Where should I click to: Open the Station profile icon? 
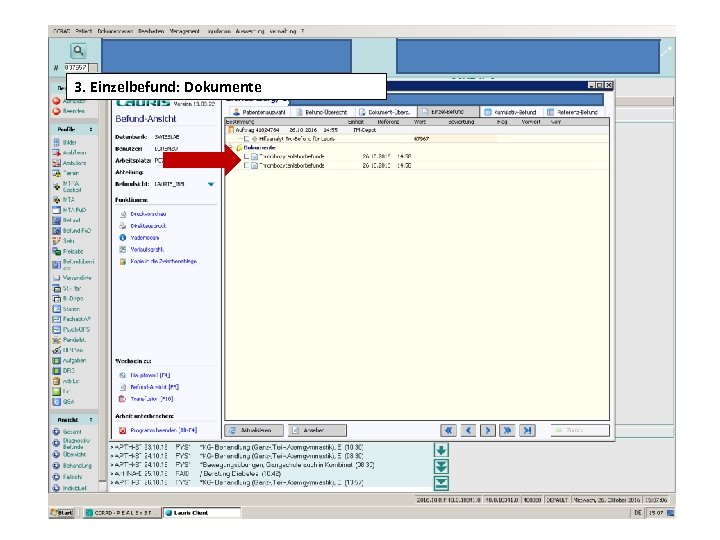[56, 309]
